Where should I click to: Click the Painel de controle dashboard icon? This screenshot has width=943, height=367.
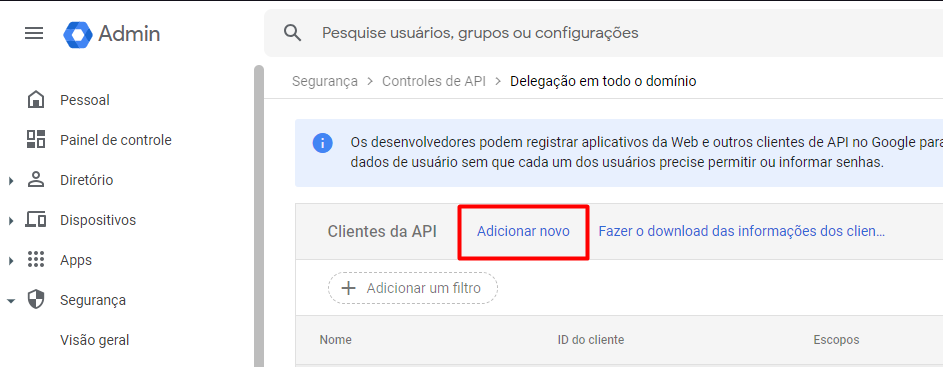pyautogui.click(x=36, y=140)
